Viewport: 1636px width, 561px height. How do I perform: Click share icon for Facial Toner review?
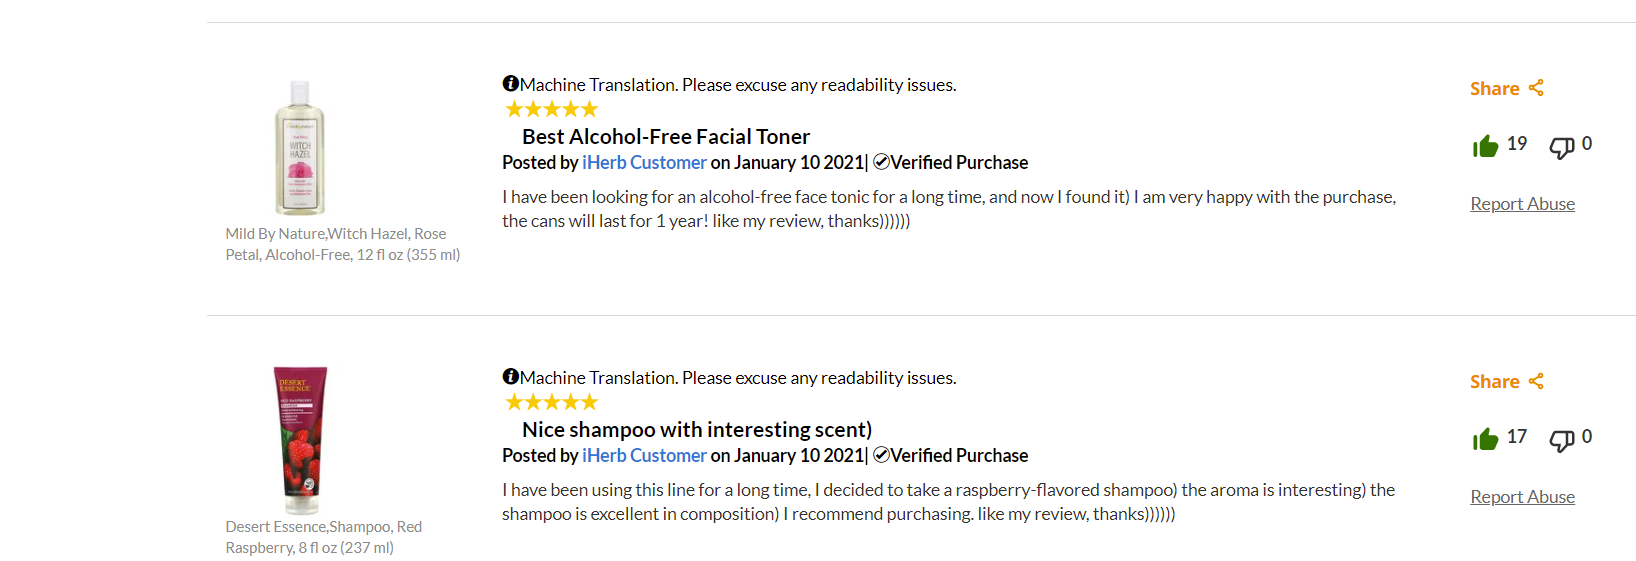click(x=1536, y=88)
